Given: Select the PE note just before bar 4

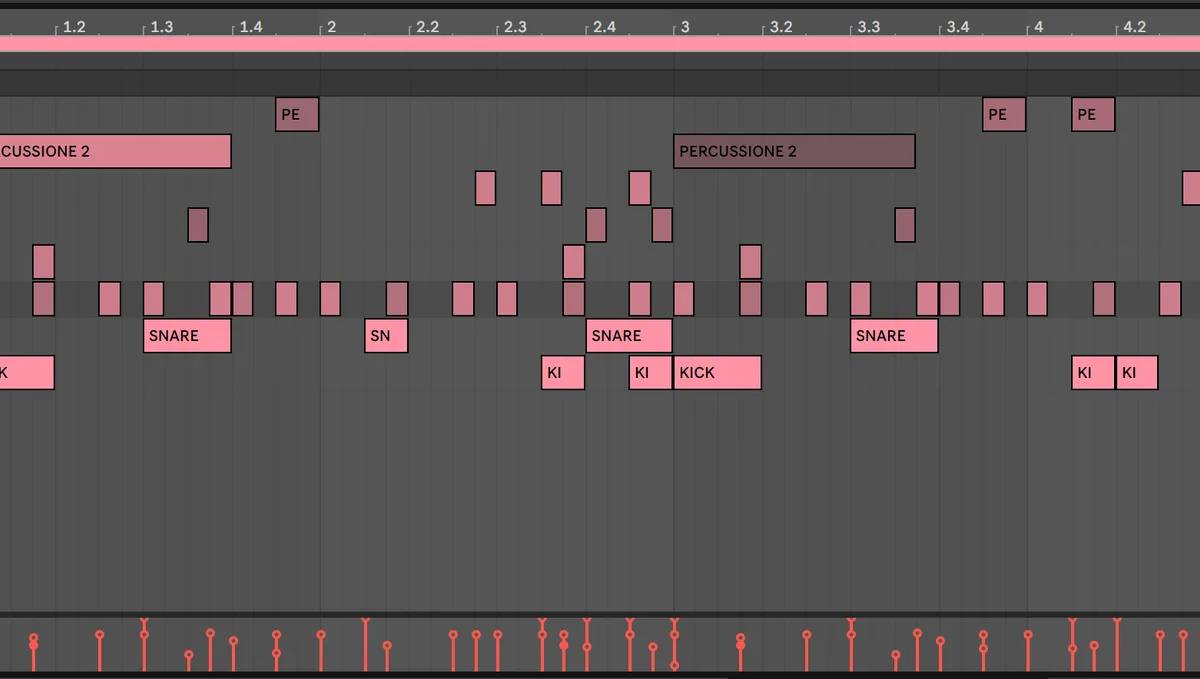Looking at the screenshot, I should (1004, 115).
